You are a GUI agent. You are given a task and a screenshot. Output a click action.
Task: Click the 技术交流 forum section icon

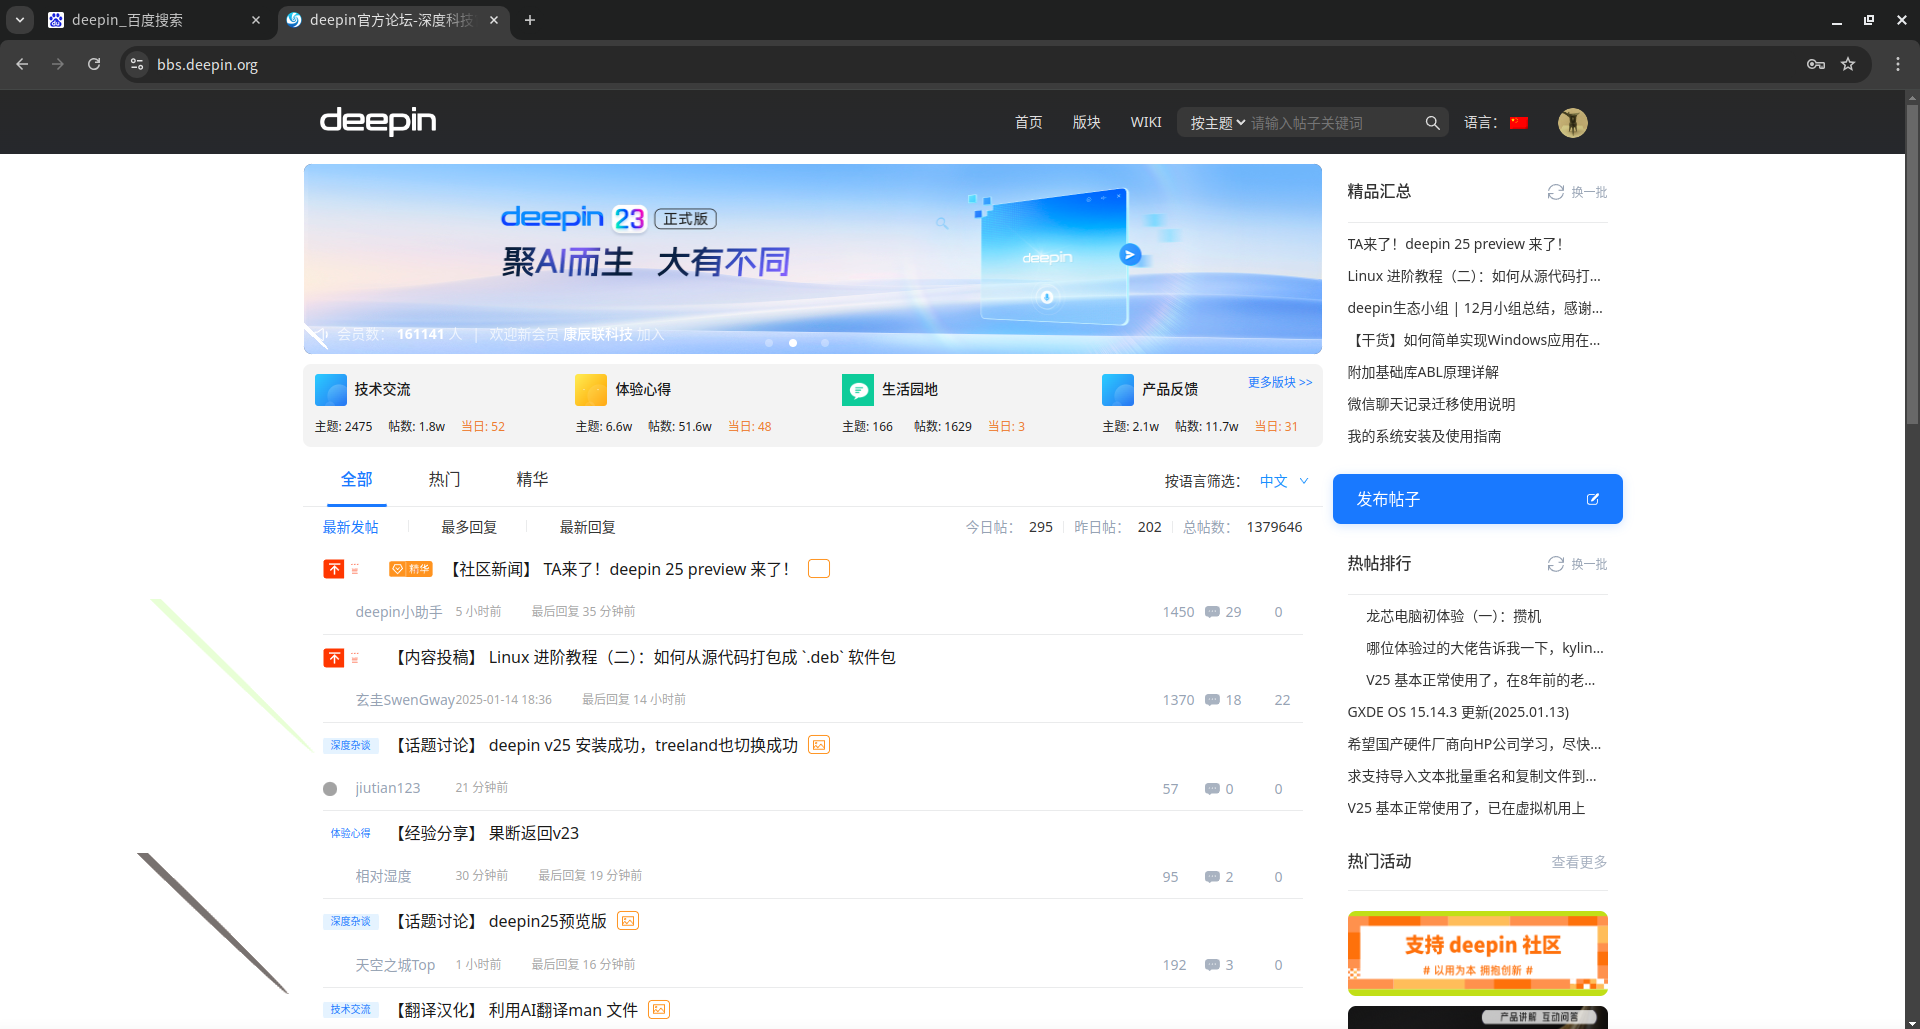pos(331,389)
